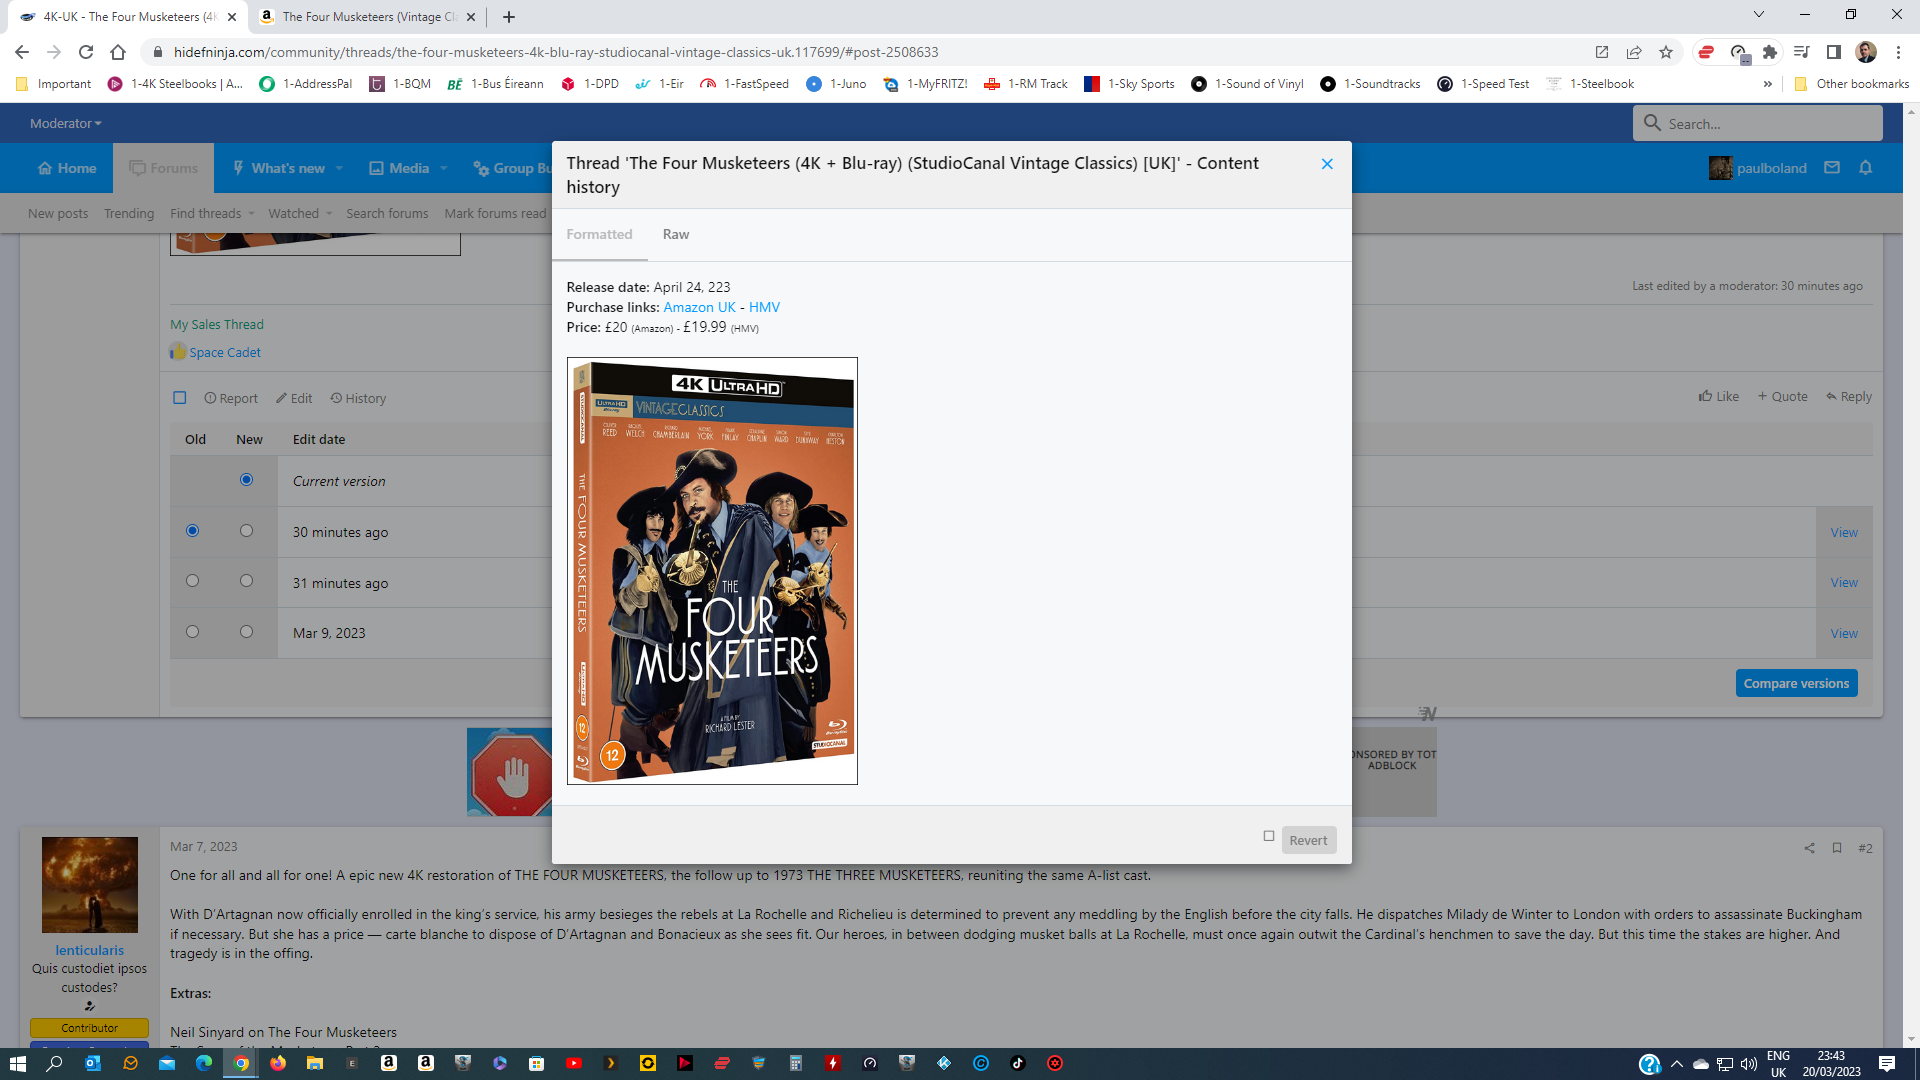Select New radio for Mar 9, 2023

tap(246, 632)
